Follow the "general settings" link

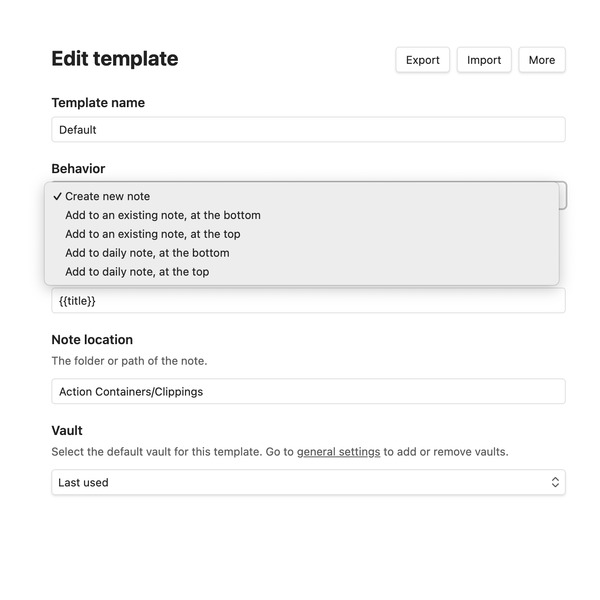[338, 452]
